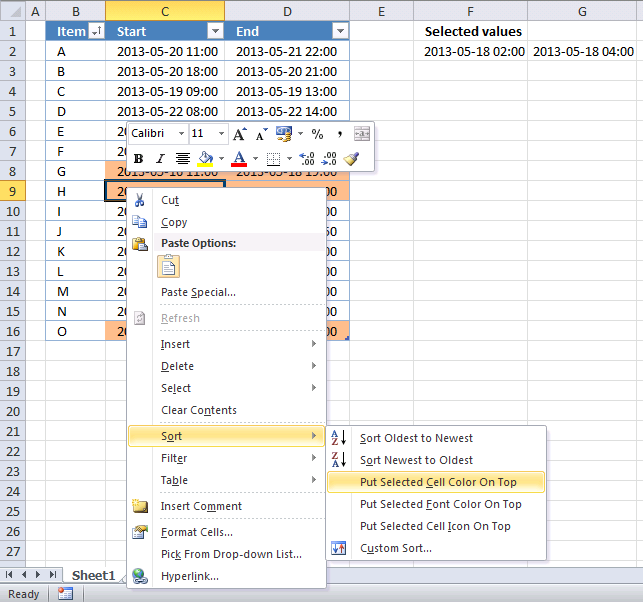
Task: Open the Filter submenu
Action: (227, 458)
